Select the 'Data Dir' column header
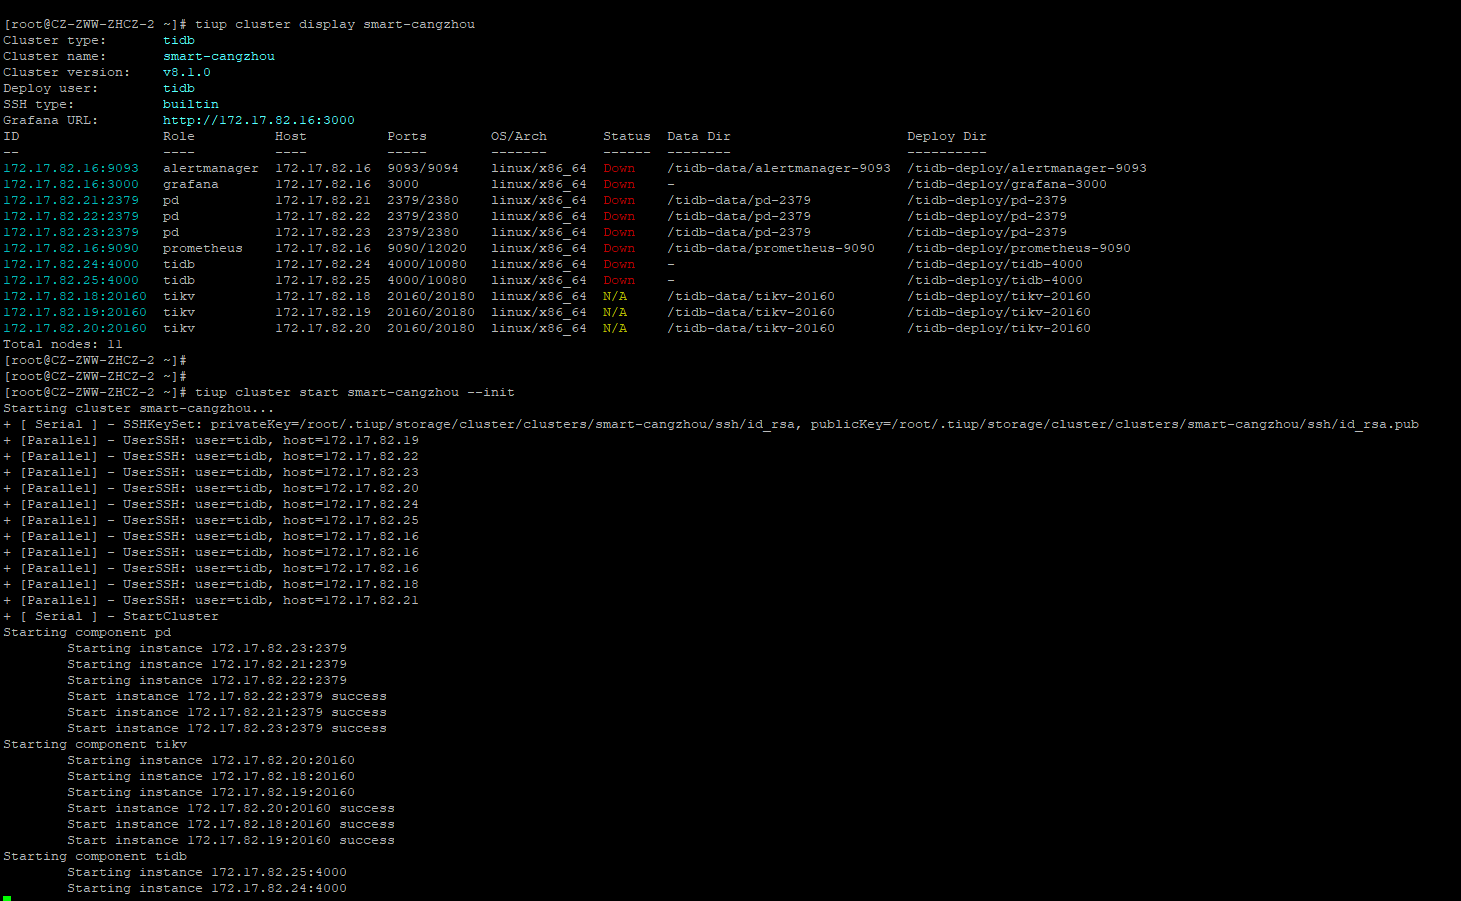Screen dimensions: 1461x901 coord(699,136)
